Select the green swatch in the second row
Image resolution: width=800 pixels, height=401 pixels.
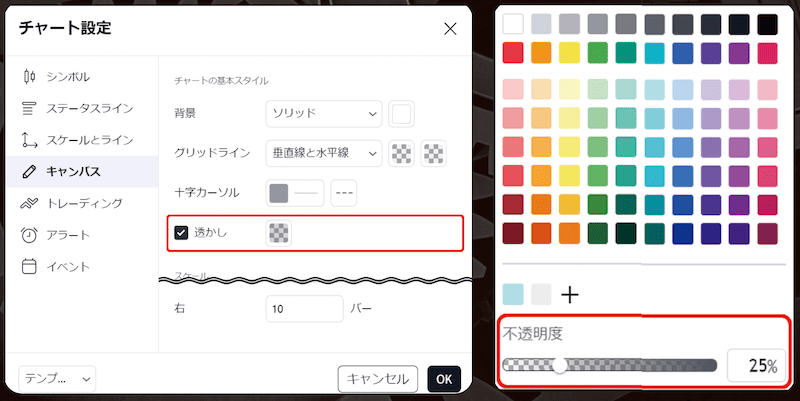[598, 53]
